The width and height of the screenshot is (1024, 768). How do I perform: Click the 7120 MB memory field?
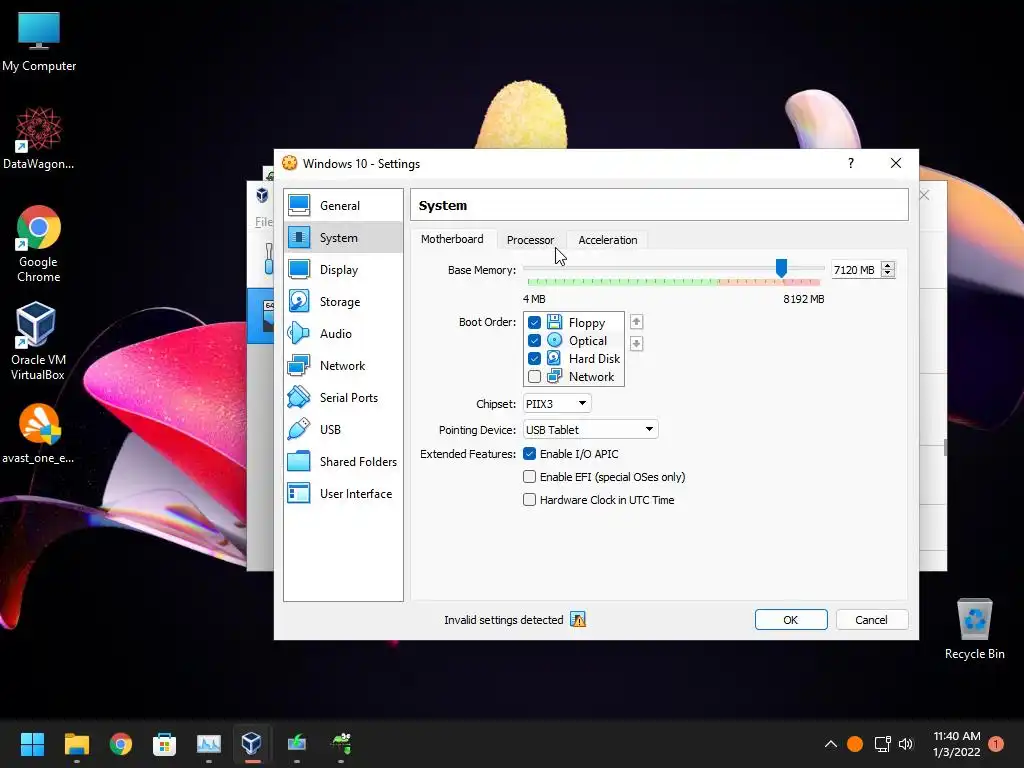pos(855,270)
